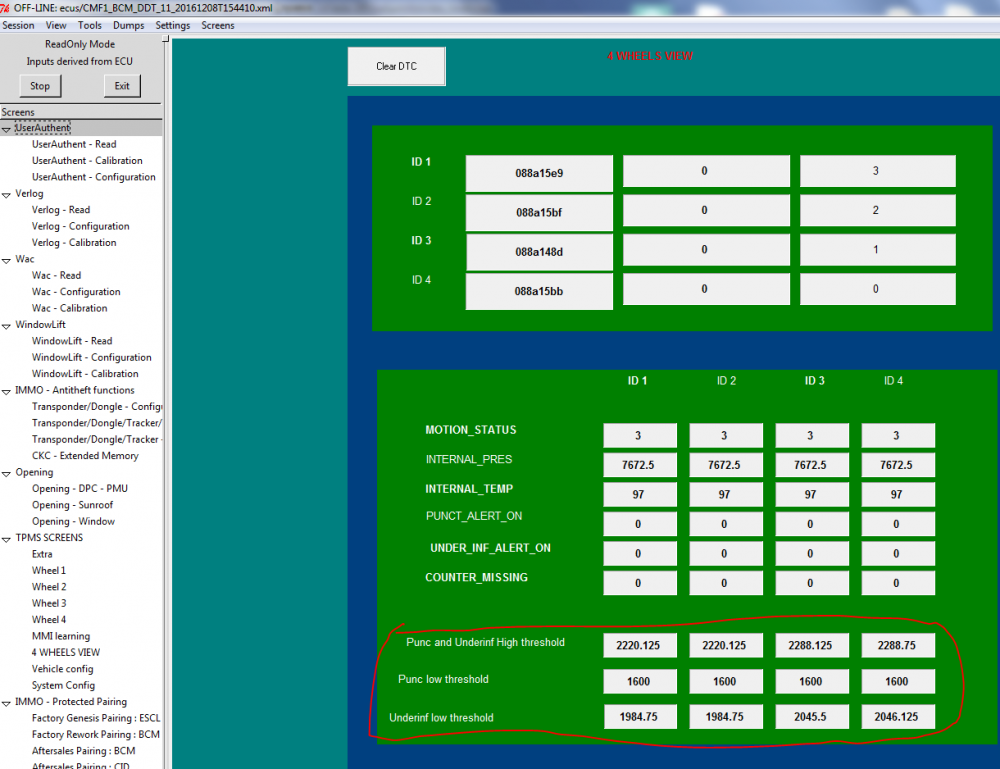Click INTERNAL_PRES value for ID 1
The width and height of the screenshot is (1000, 769).
(640, 465)
